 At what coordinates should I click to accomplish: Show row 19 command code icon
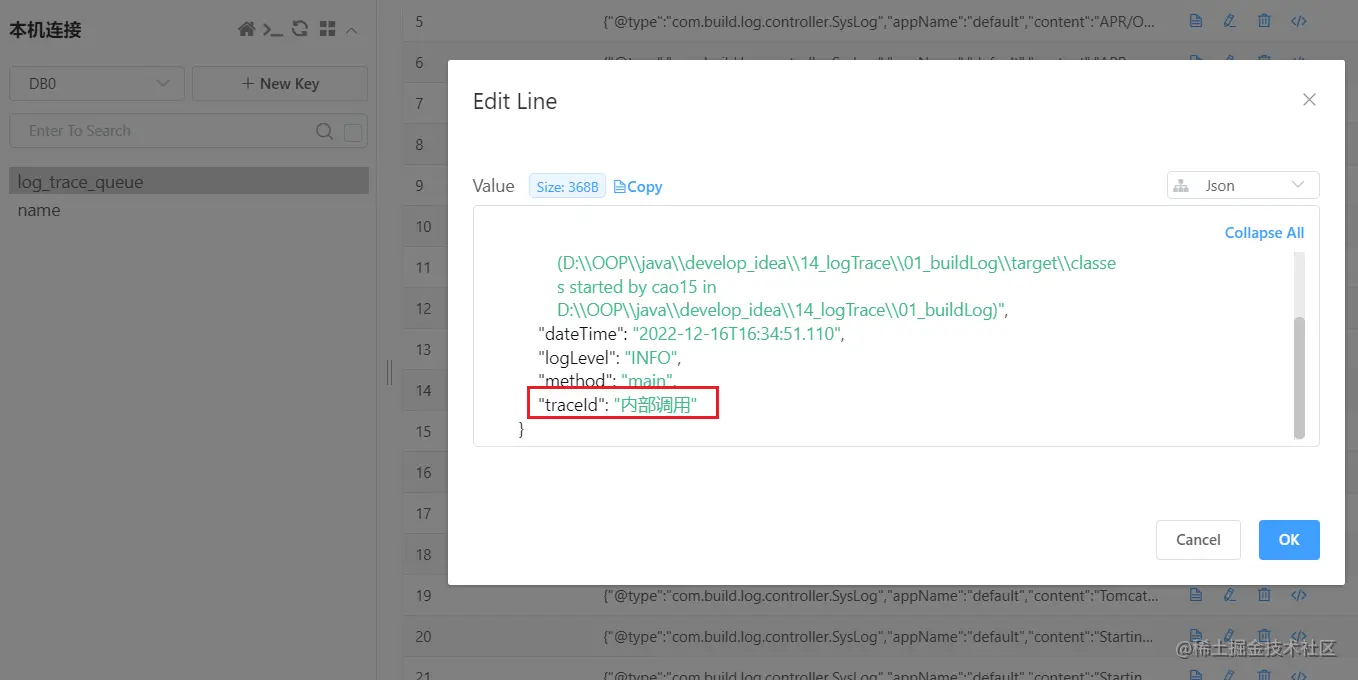pyautogui.click(x=1299, y=595)
